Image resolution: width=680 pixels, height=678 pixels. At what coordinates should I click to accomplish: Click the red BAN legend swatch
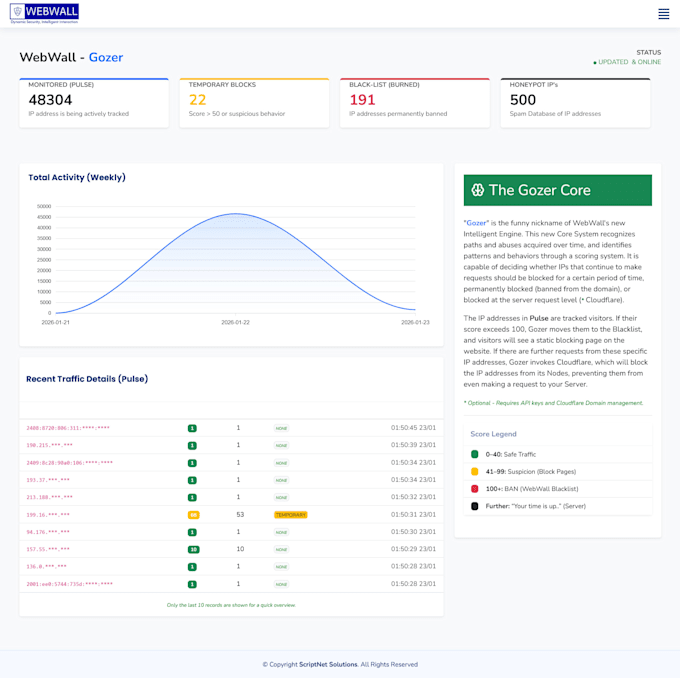click(x=474, y=489)
